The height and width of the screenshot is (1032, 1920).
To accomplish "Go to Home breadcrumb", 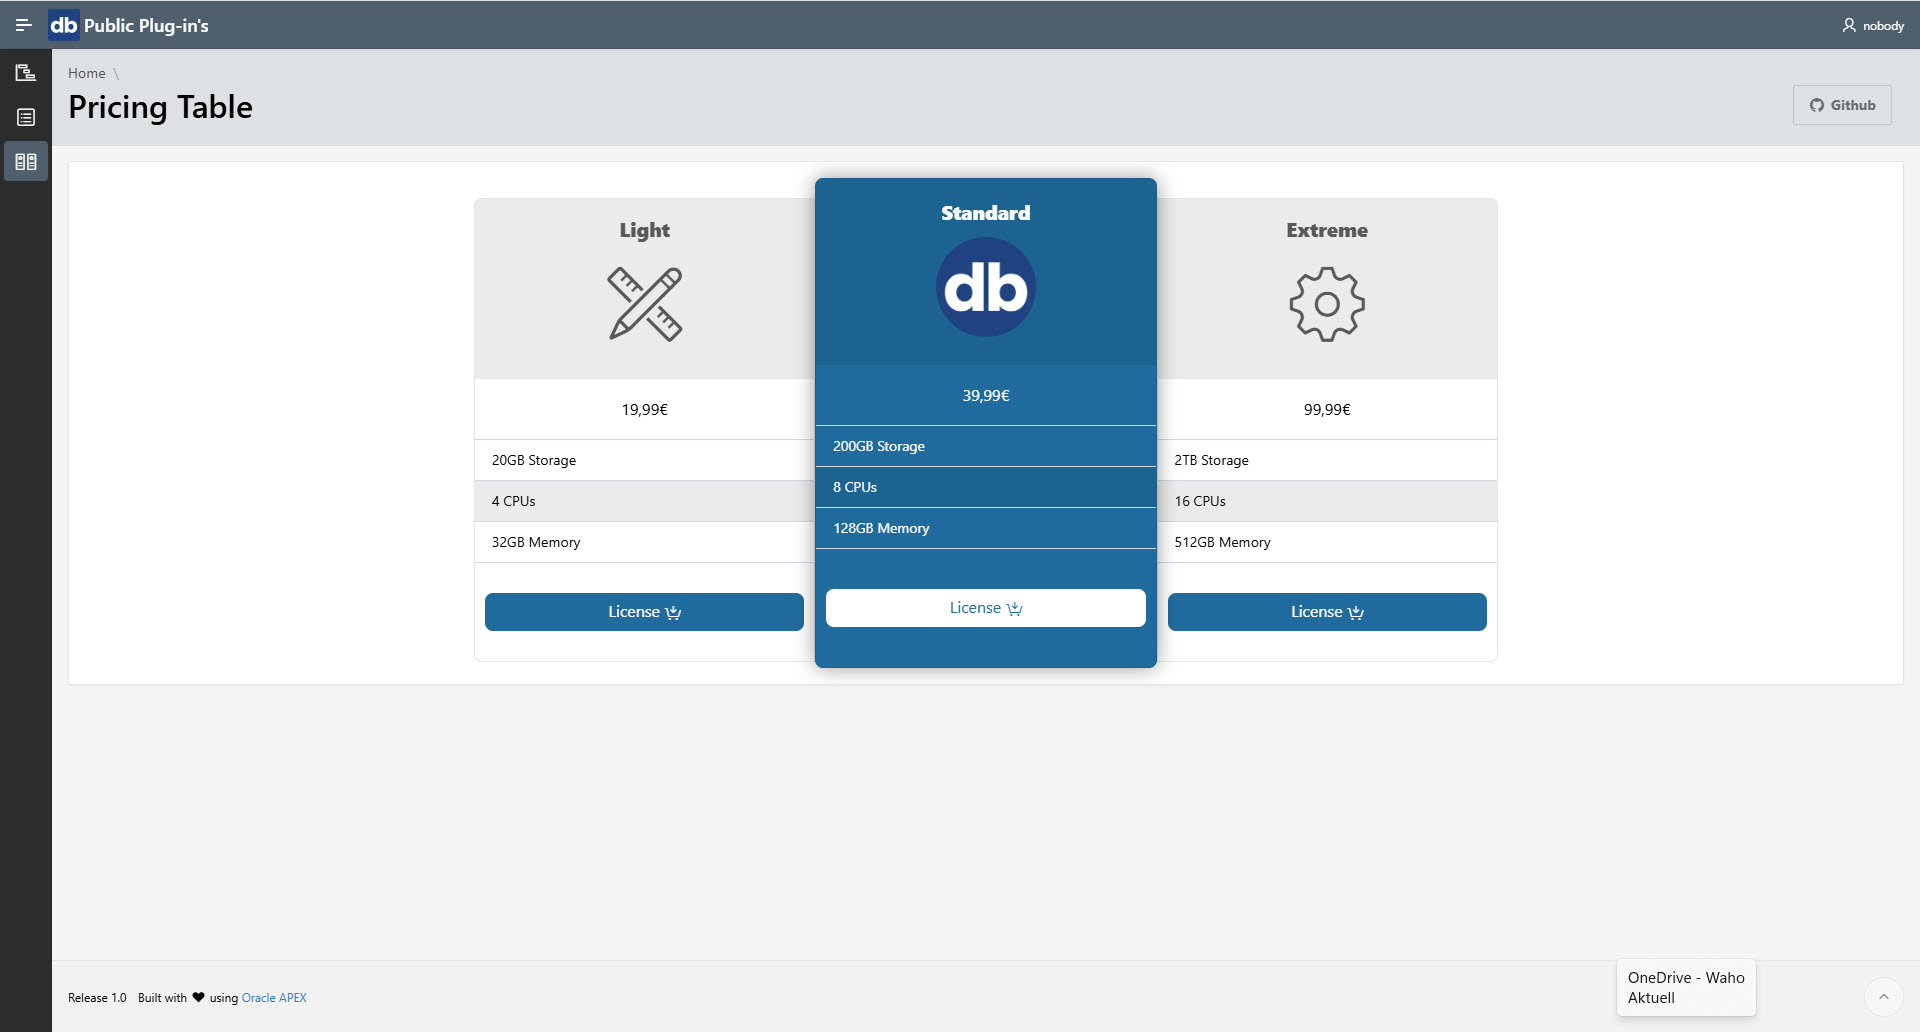I will click(x=86, y=73).
